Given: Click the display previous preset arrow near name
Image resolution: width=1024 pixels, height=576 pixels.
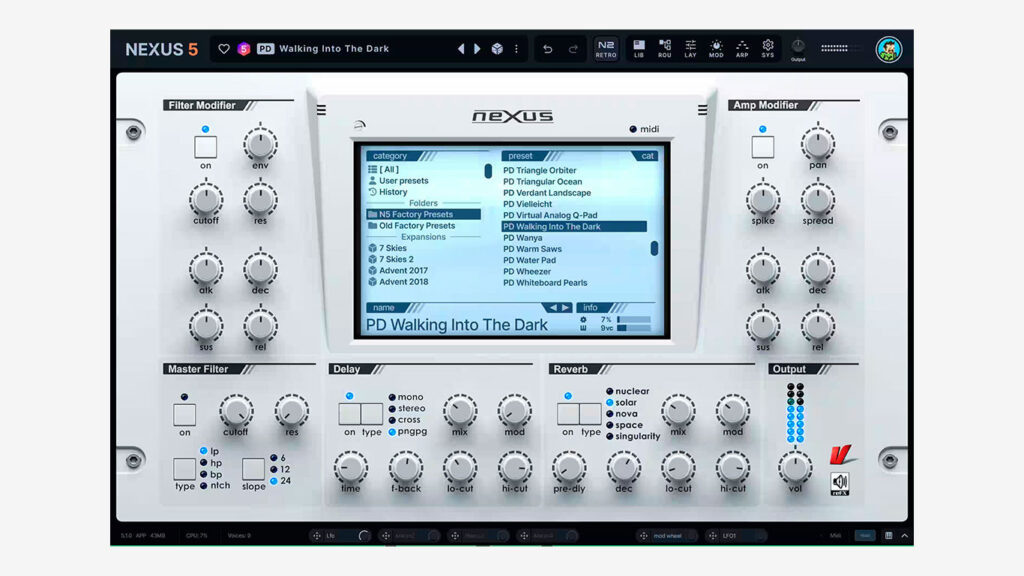Looking at the screenshot, I should [x=553, y=308].
